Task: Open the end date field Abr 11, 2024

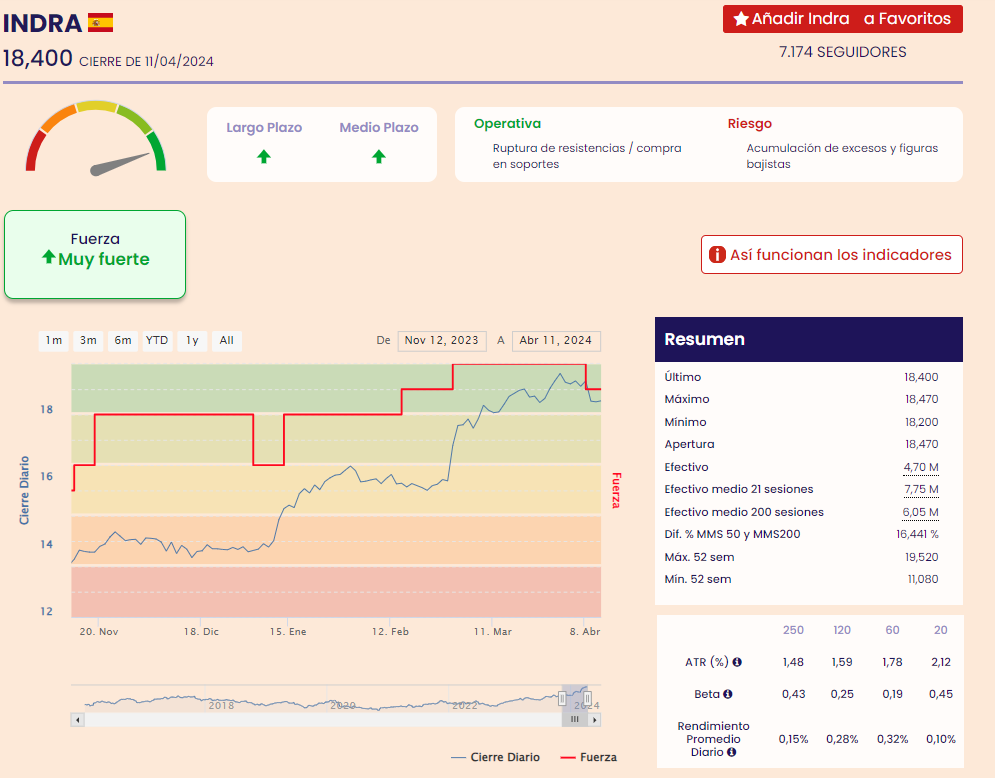Action: 556,341
